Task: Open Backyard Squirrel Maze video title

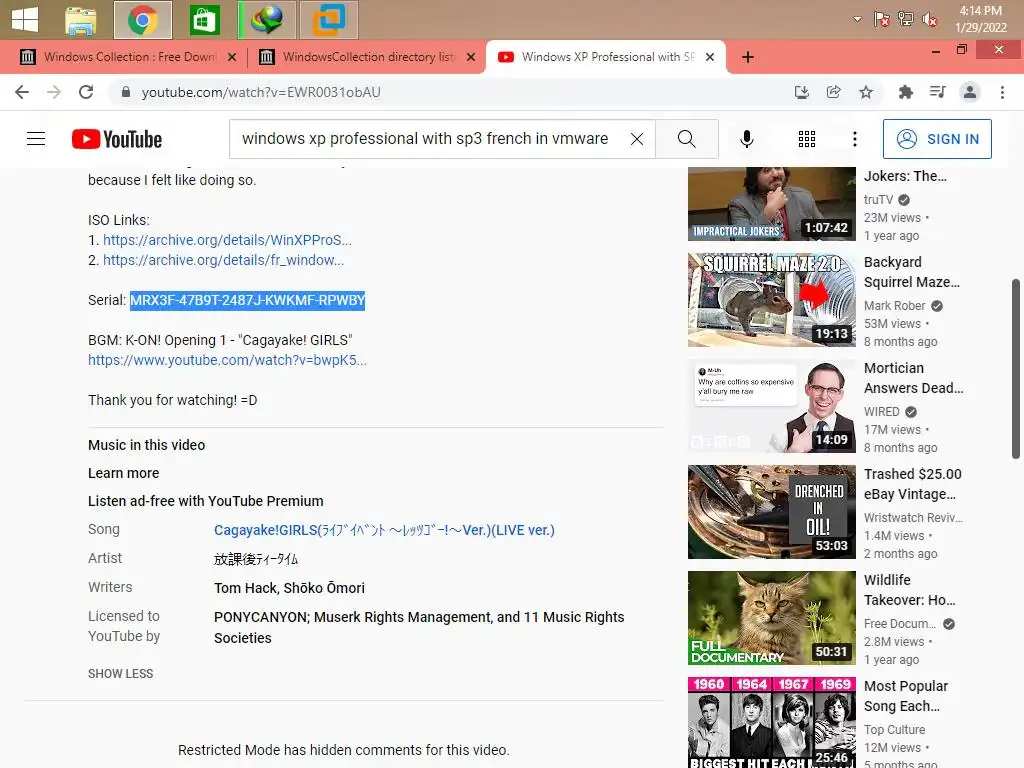Action: click(x=912, y=272)
